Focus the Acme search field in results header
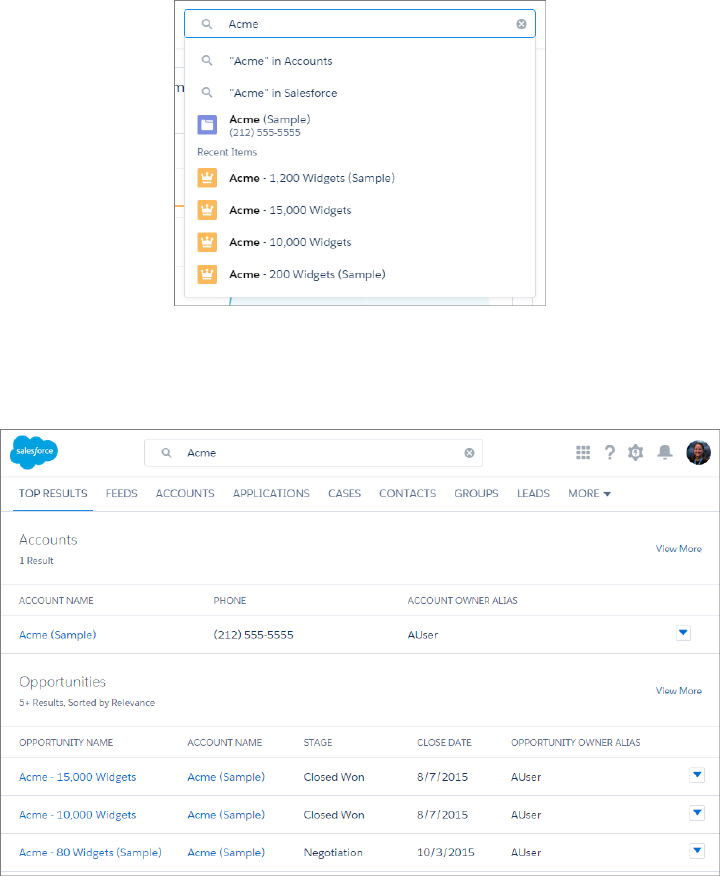 tap(313, 453)
